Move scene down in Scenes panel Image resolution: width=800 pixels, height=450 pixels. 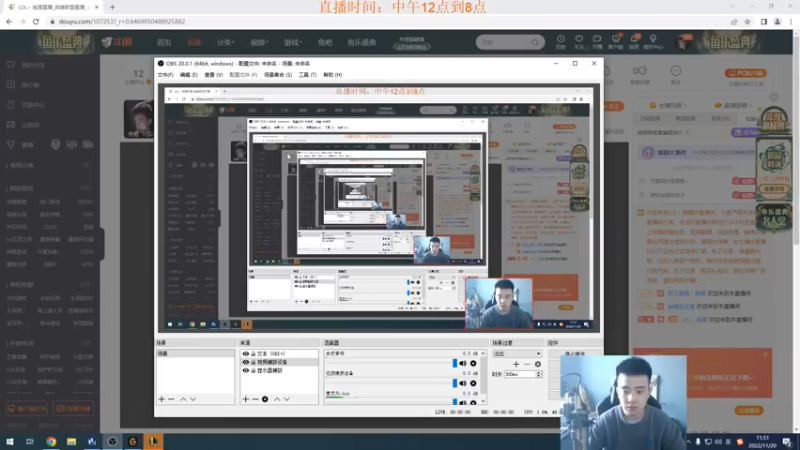click(193, 399)
